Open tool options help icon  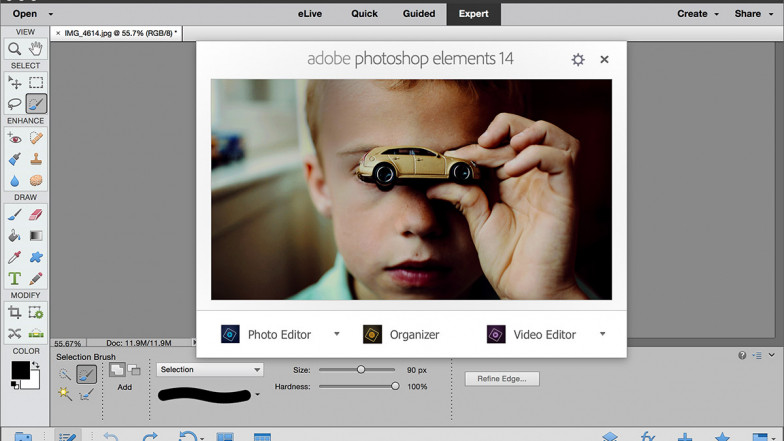pyautogui.click(x=742, y=355)
